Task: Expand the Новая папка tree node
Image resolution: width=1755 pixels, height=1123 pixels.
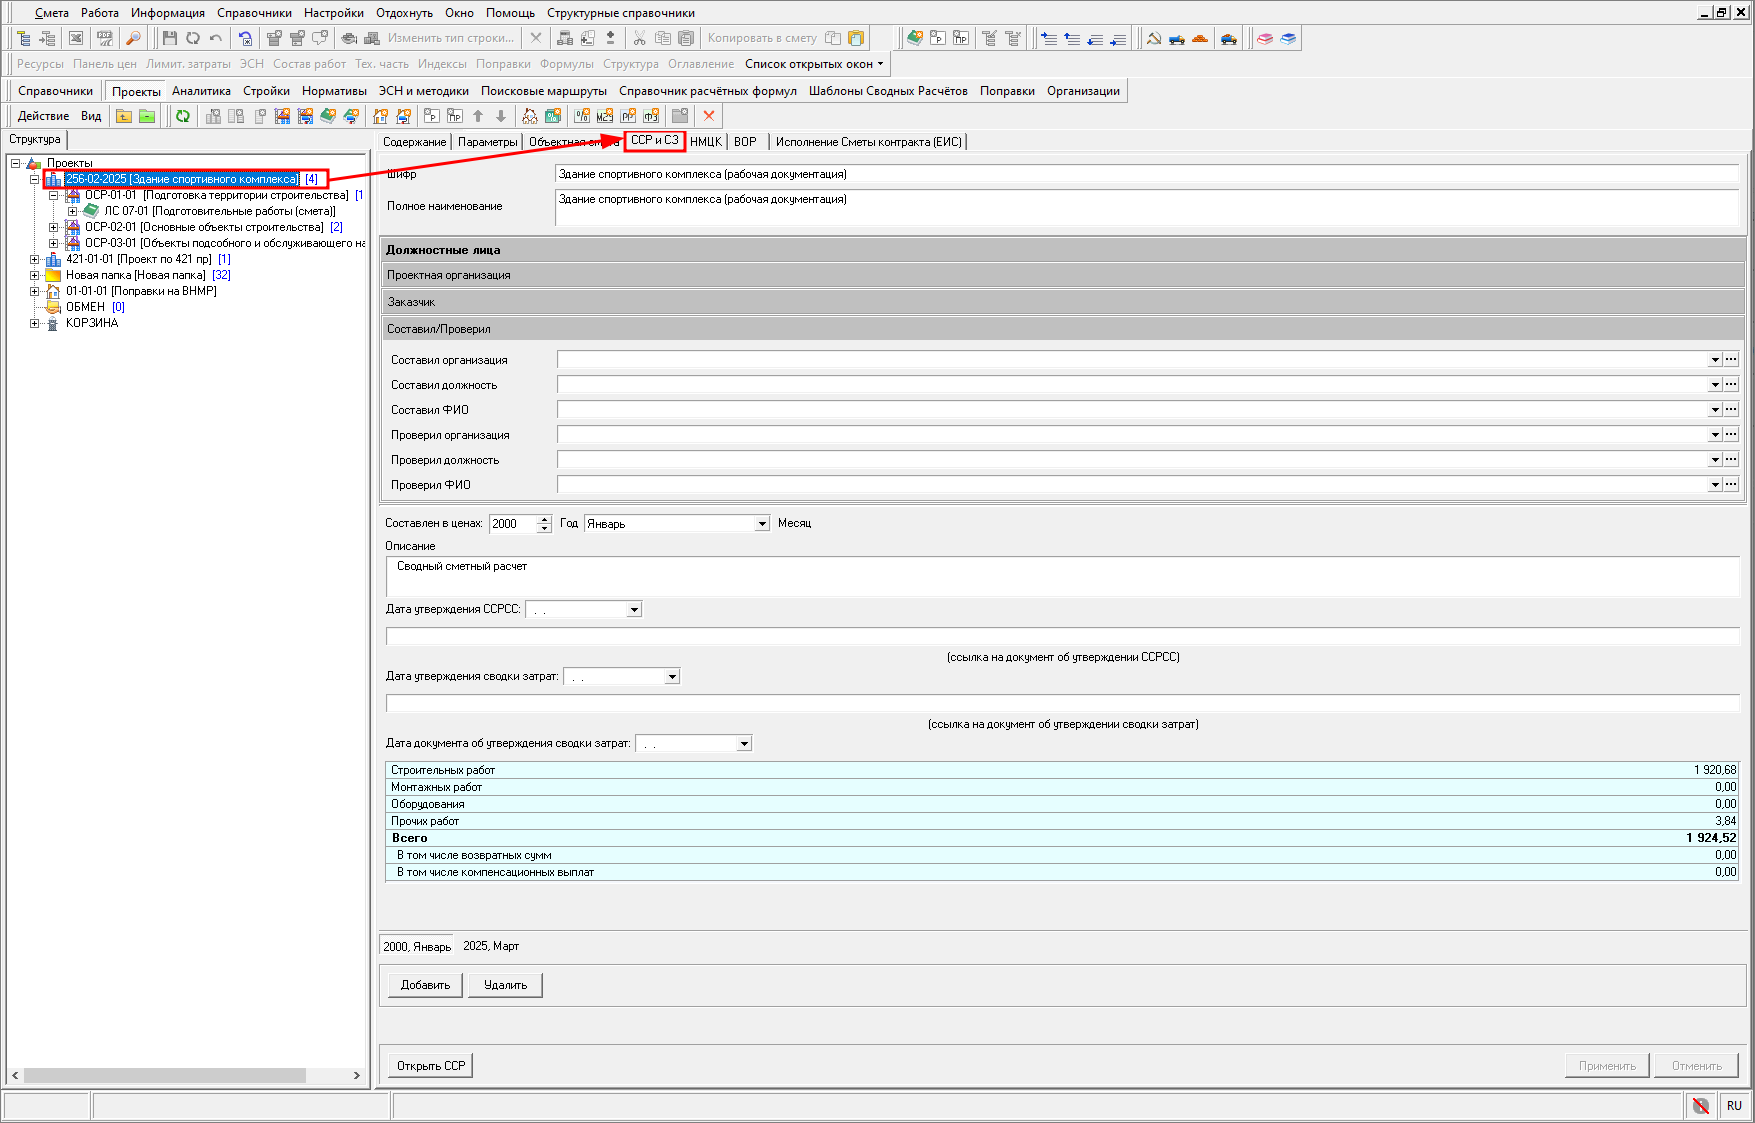Action: [35, 275]
